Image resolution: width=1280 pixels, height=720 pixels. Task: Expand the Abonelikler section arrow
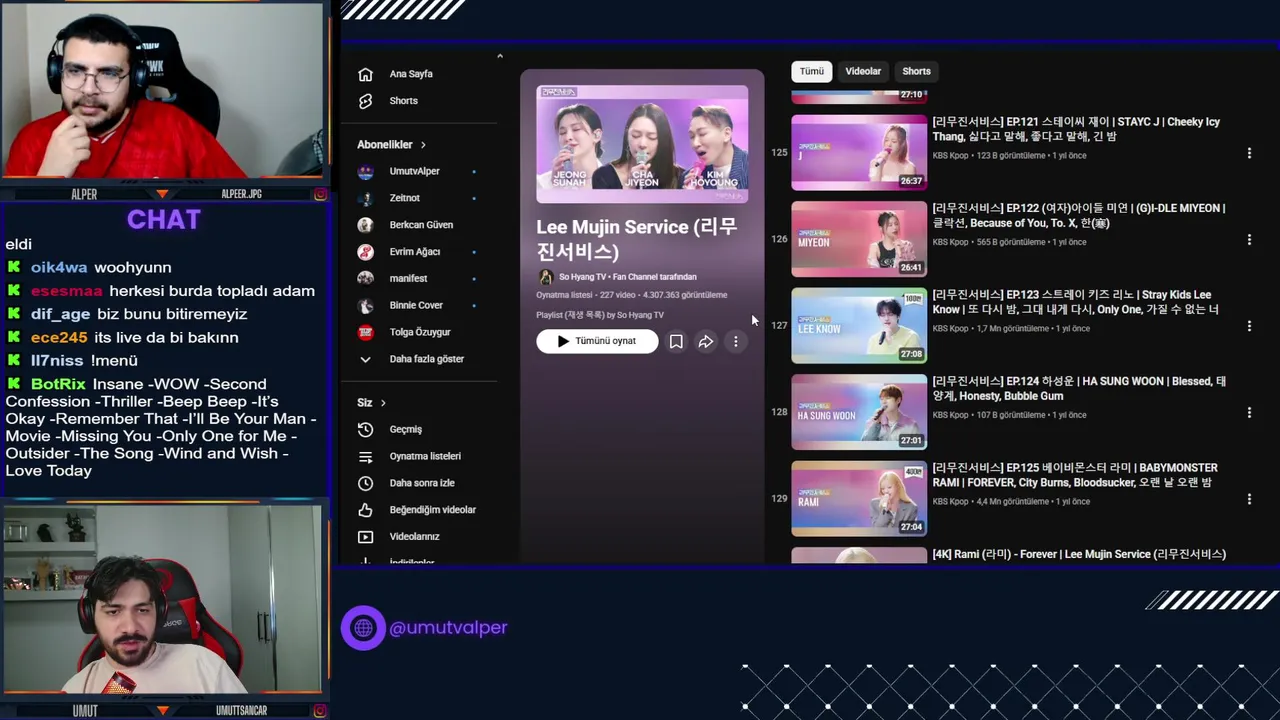click(x=423, y=145)
